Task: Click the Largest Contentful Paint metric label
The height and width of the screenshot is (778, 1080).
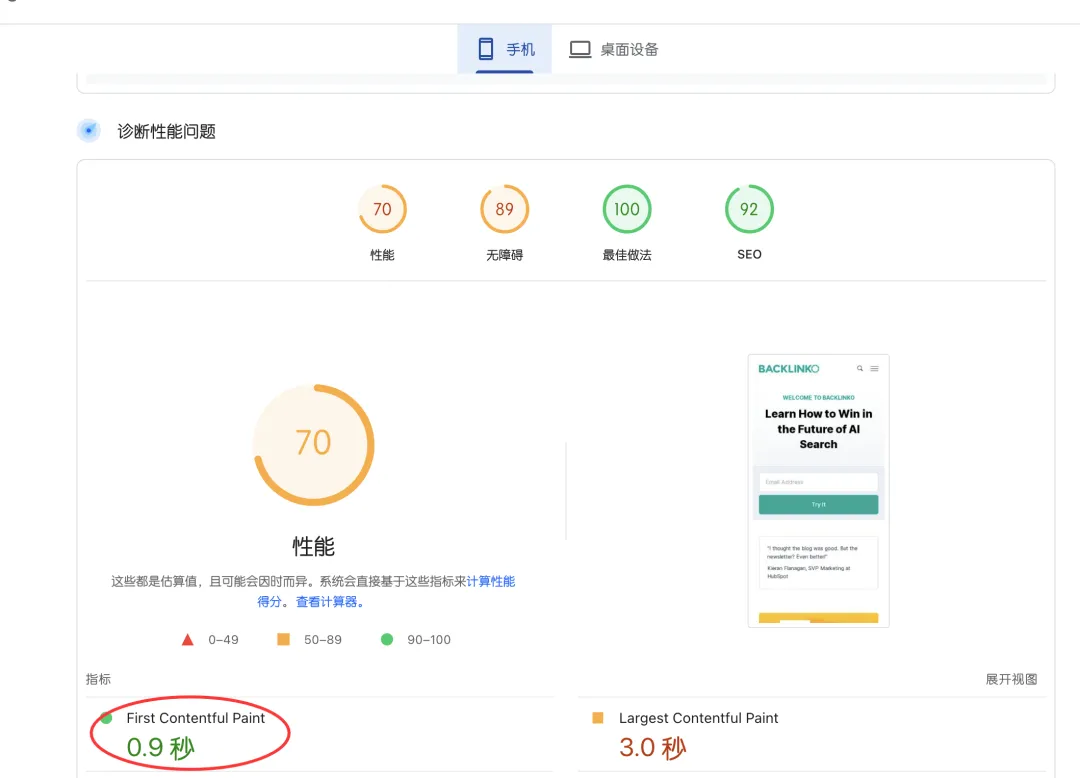Action: pos(698,718)
